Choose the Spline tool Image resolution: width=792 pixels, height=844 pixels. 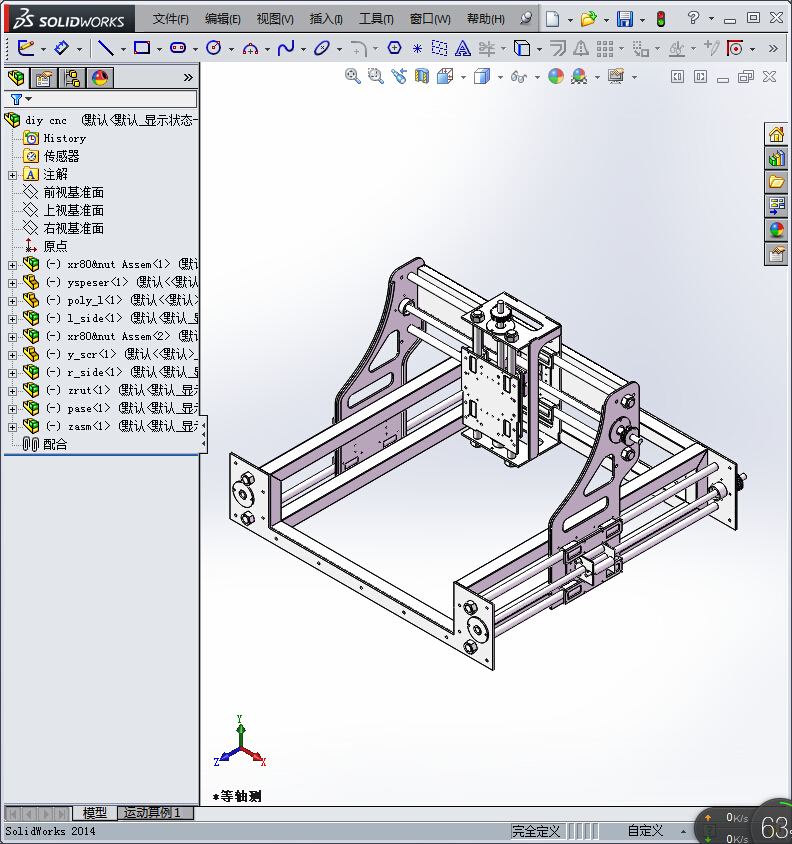pos(286,48)
